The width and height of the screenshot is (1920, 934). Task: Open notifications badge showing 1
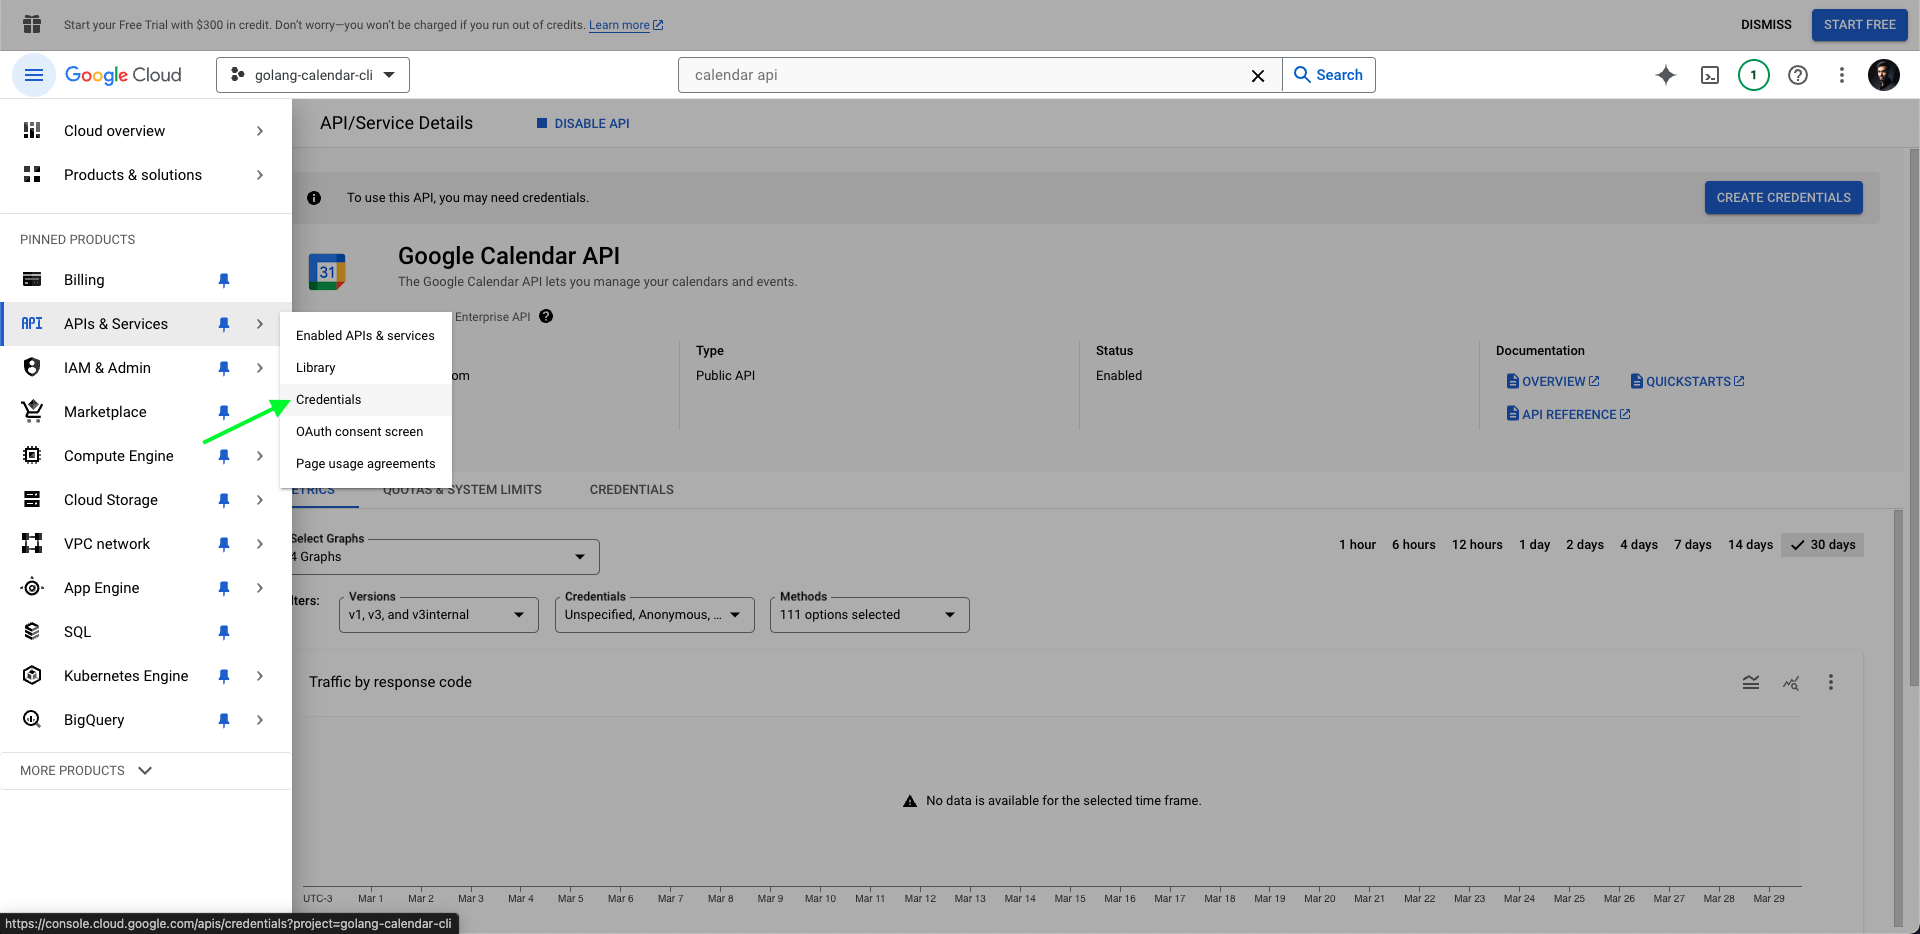(1754, 75)
